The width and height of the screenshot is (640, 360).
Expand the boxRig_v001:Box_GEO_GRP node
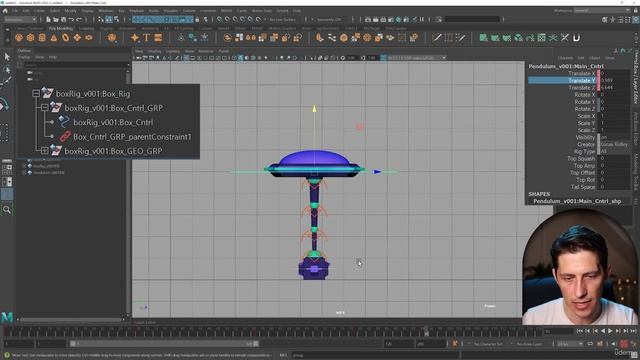[x=44, y=151]
